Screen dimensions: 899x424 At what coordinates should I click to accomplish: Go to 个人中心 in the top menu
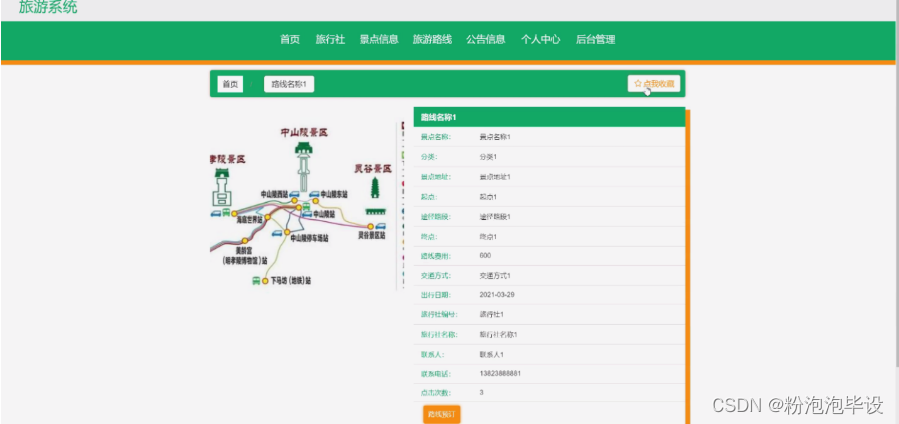click(x=540, y=40)
